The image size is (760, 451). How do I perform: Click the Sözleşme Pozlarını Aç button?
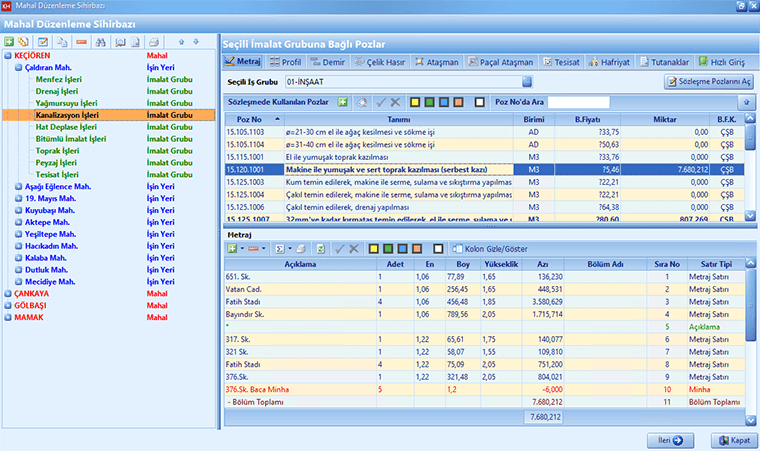pyautogui.click(x=707, y=82)
